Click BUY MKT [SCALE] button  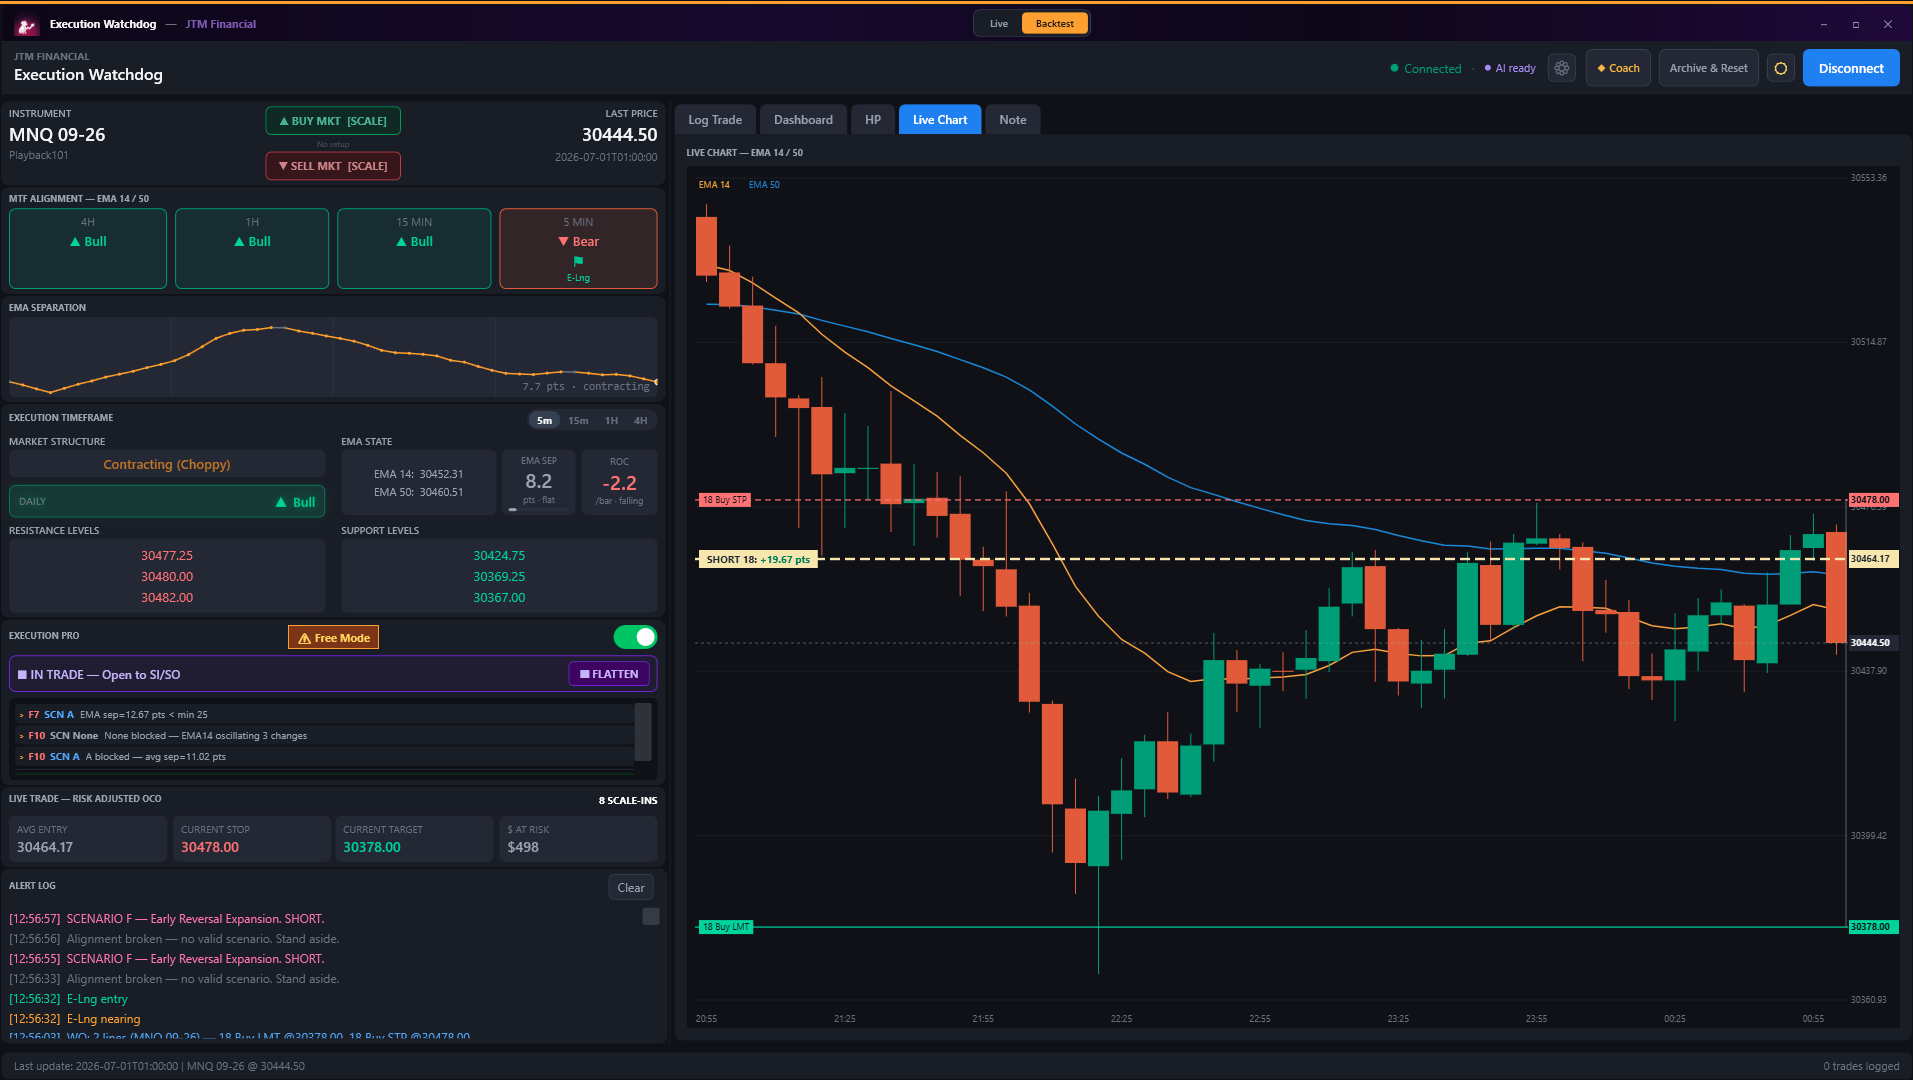point(333,121)
